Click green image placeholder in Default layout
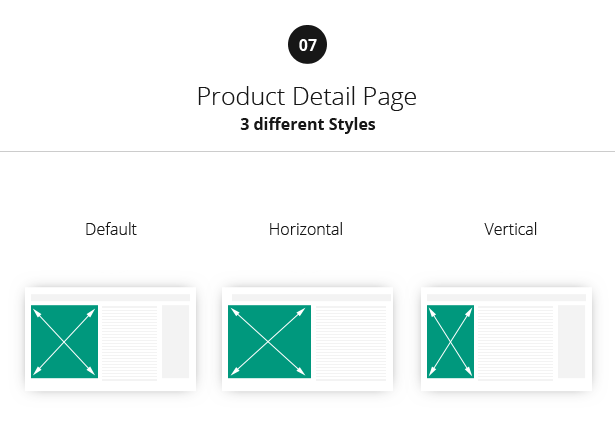This screenshot has width=616, height=438. click(x=65, y=342)
